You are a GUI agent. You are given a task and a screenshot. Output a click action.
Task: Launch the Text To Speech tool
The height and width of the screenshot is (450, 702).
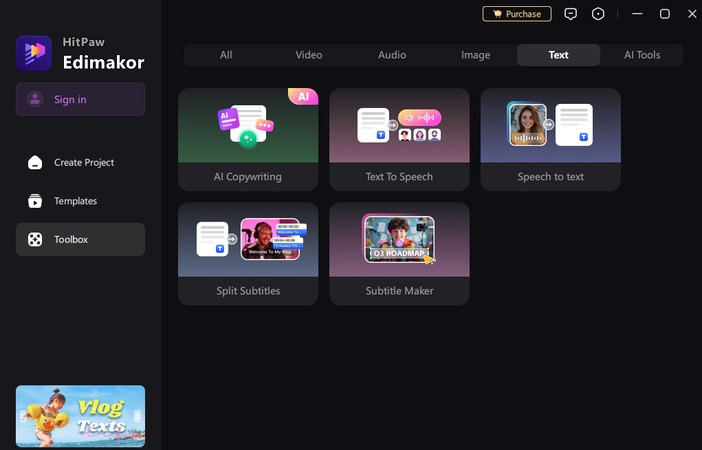[x=399, y=139]
